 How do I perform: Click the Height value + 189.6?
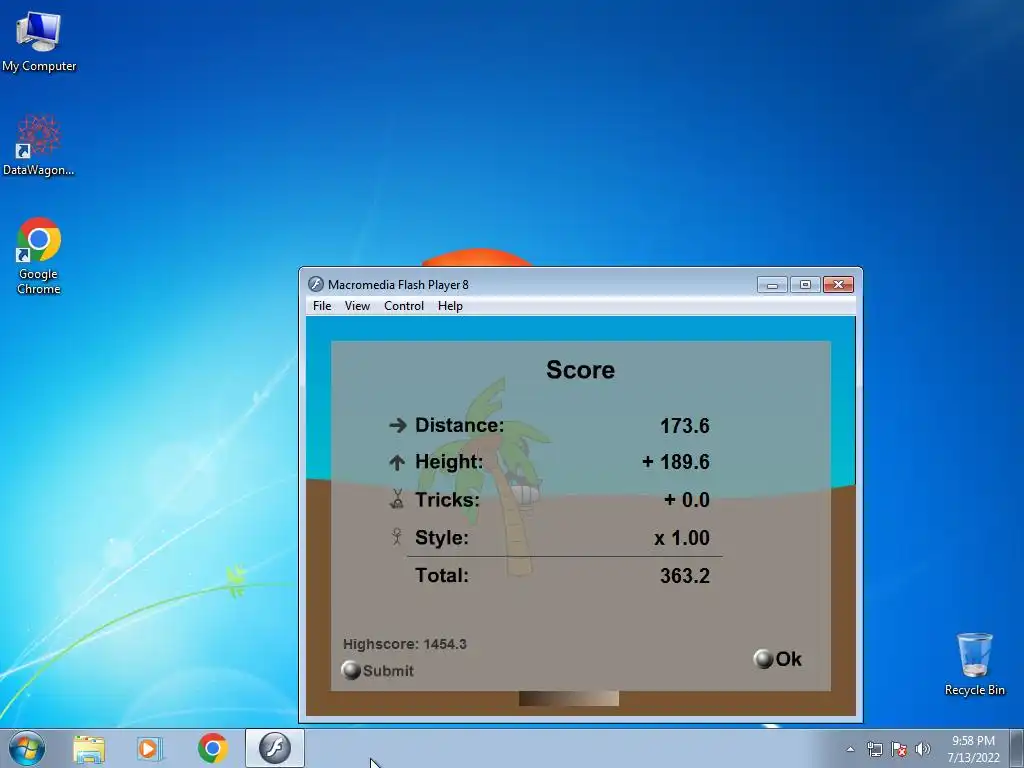[675, 462]
